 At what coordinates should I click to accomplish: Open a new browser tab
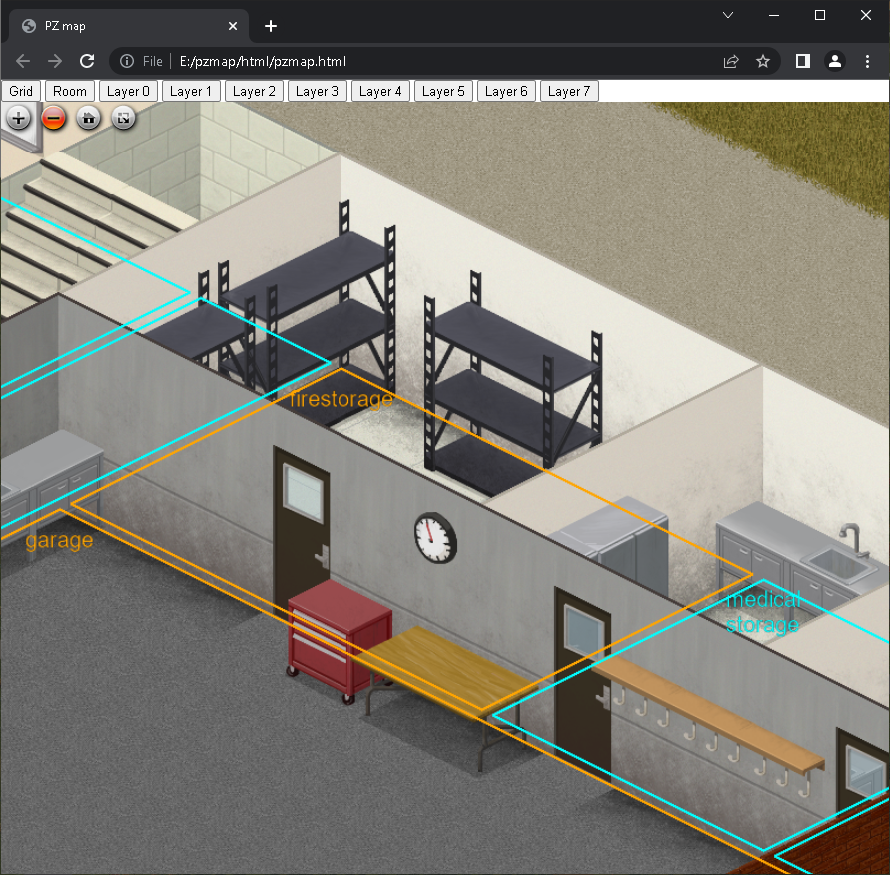coord(271,26)
